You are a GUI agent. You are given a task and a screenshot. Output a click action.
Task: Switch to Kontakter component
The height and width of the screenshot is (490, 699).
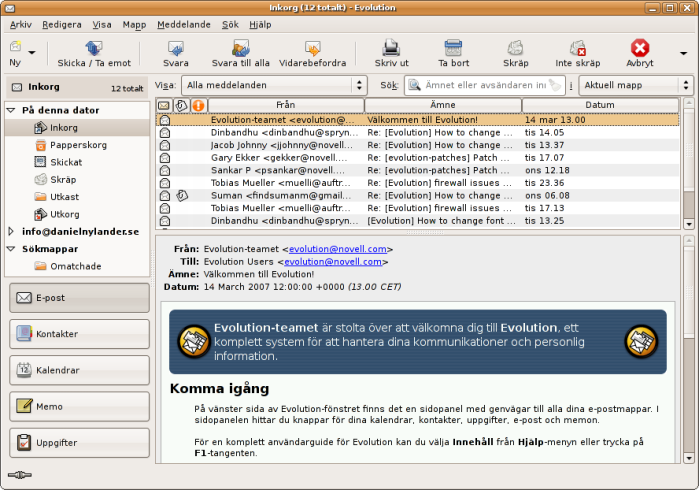click(79, 334)
